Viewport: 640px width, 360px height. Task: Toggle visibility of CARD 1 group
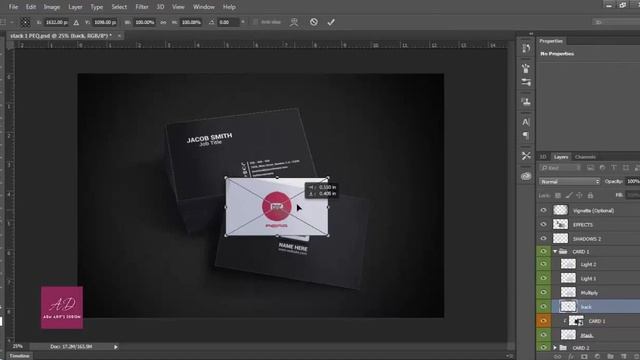pos(543,251)
